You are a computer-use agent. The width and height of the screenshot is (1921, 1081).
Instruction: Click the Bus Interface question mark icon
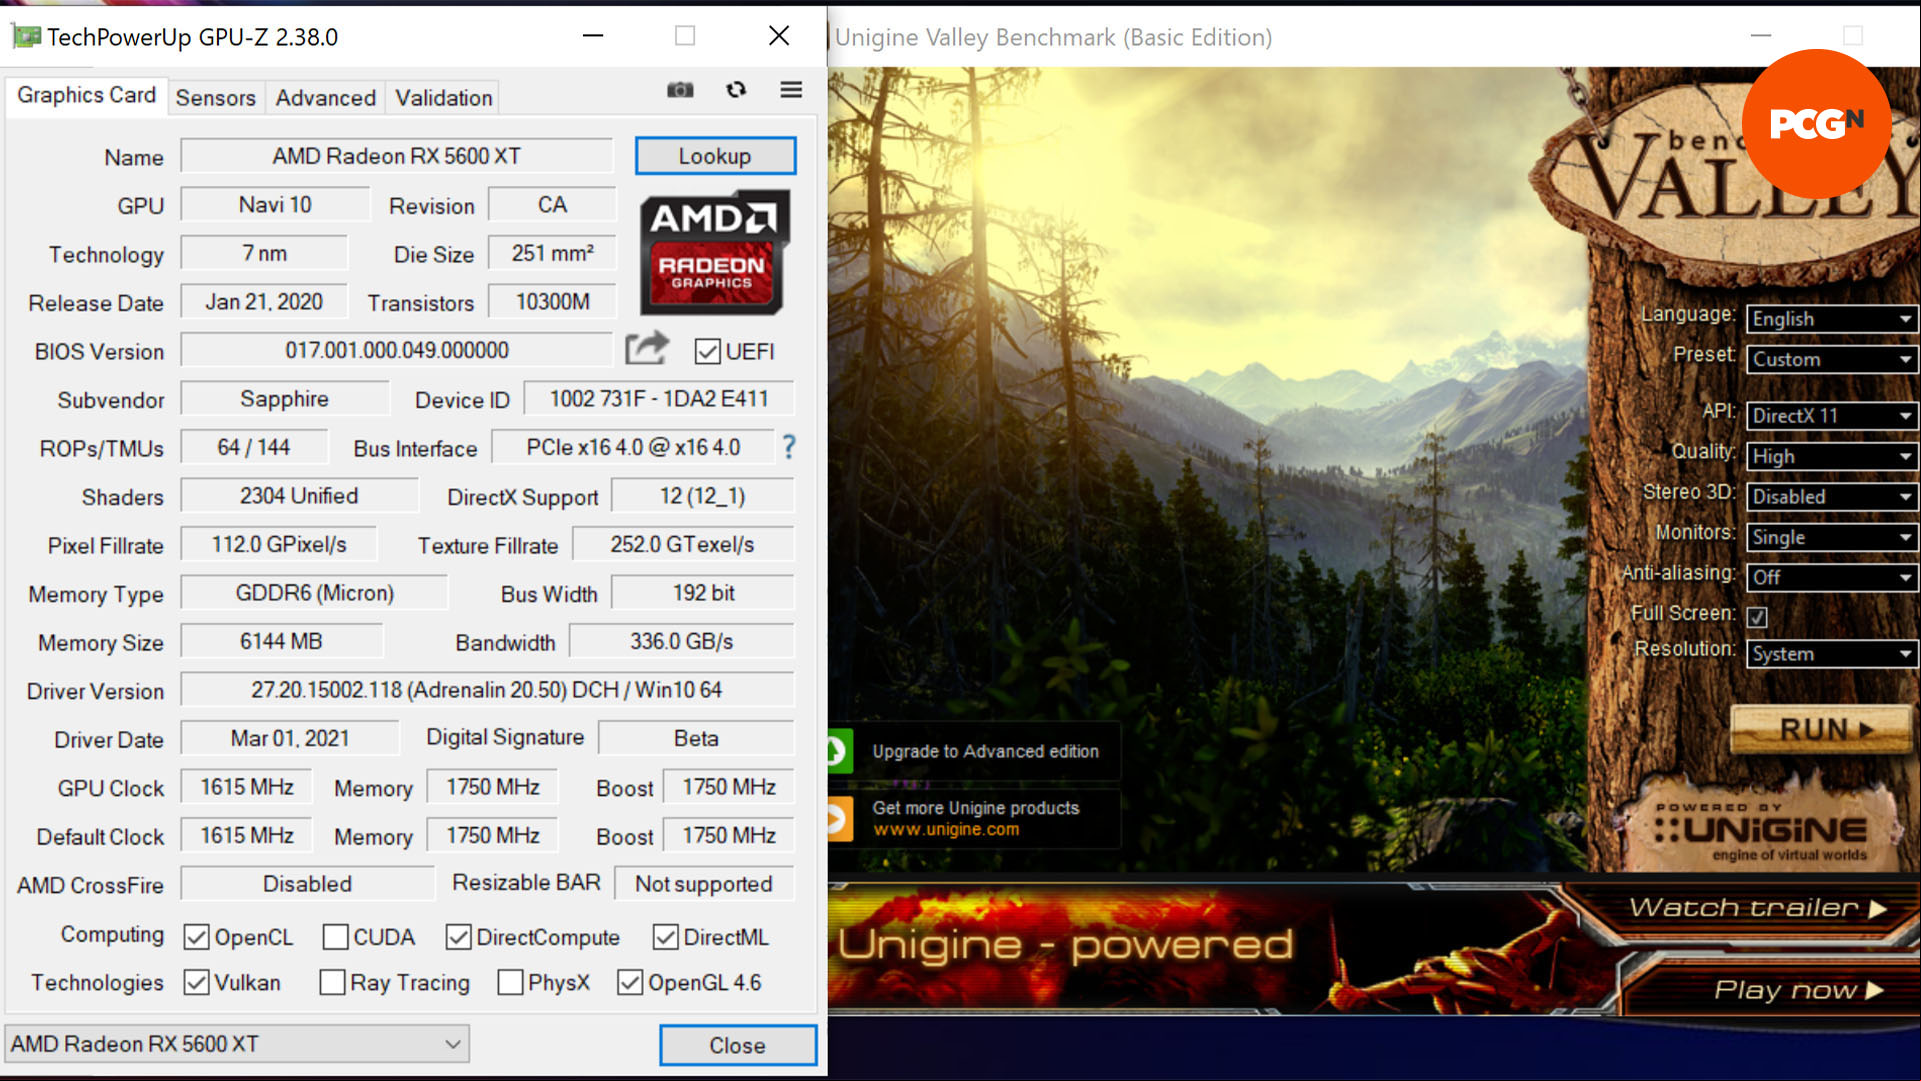[789, 447]
